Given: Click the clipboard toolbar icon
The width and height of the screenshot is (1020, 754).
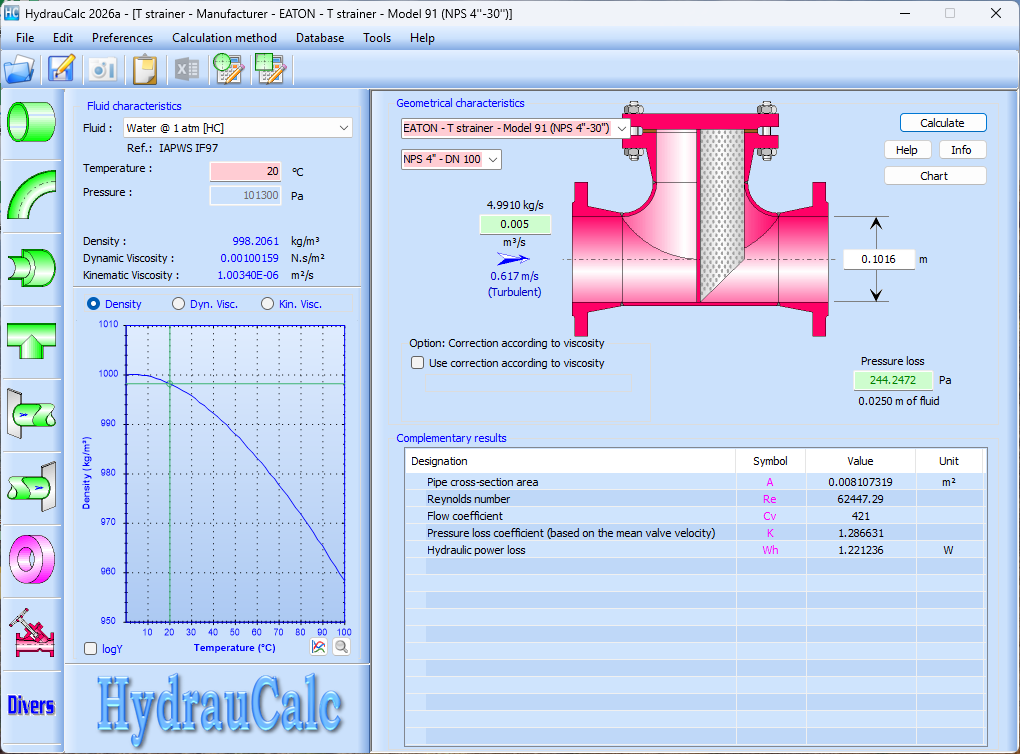Looking at the screenshot, I should pyautogui.click(x=145, y=69).
